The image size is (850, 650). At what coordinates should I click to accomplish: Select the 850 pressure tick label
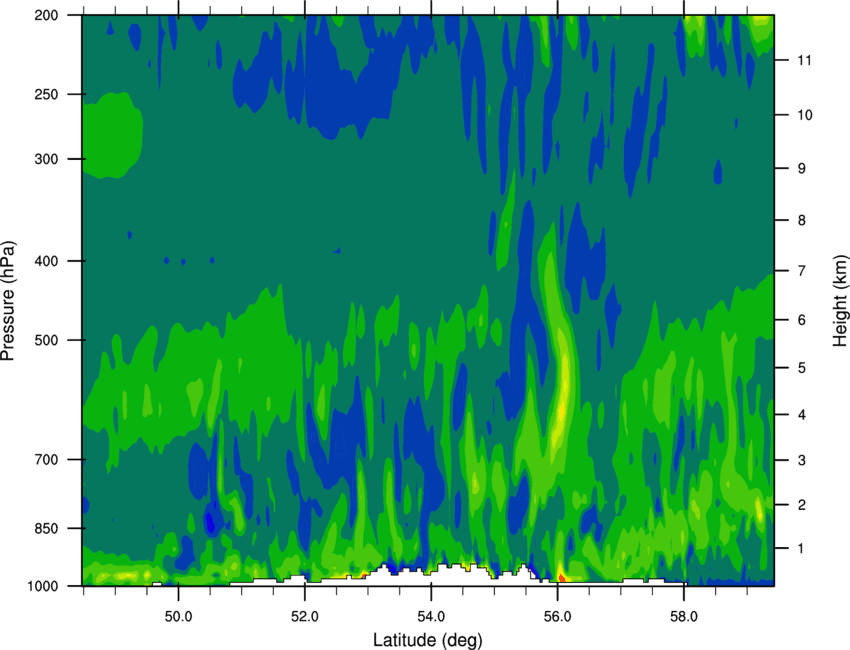point(46,528)
